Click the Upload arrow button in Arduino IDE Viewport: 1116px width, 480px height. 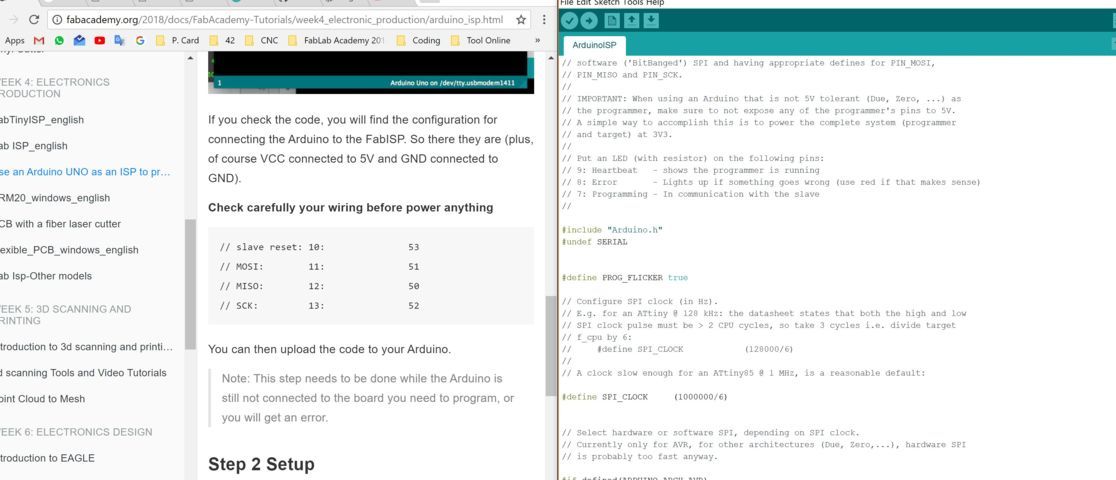pos(589,21)
